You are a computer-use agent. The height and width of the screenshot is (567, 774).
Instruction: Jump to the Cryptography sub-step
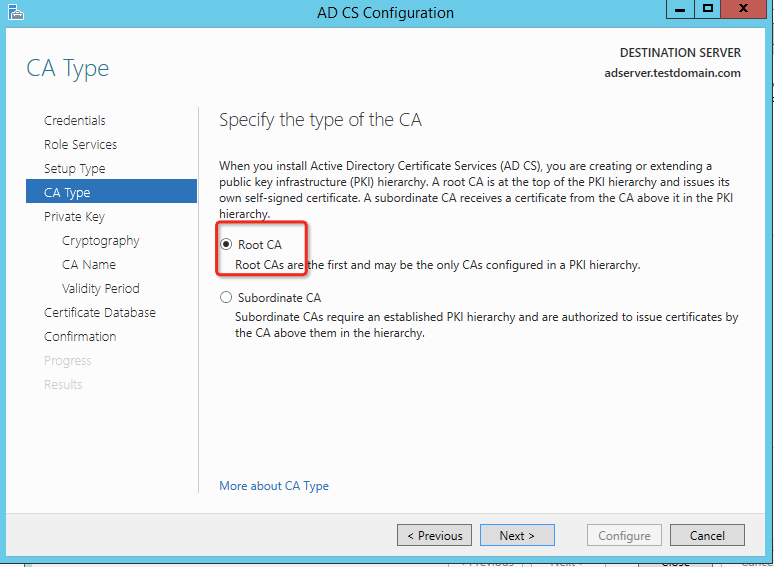coord(100,240)
